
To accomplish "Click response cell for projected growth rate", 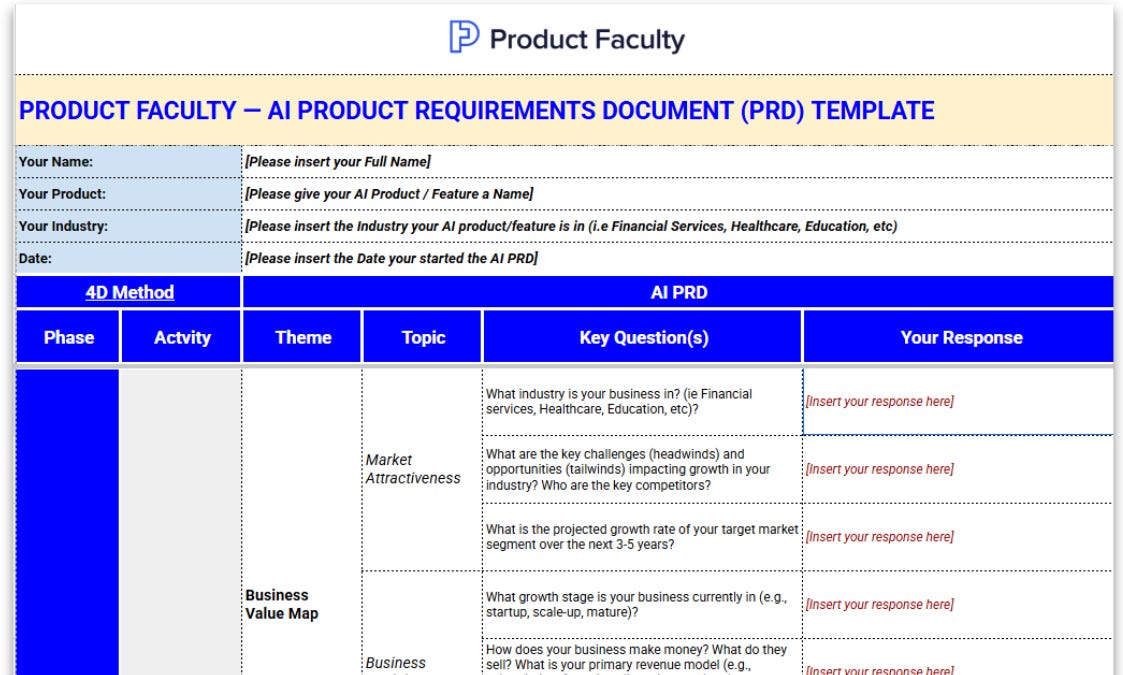I will click(958, 537).
